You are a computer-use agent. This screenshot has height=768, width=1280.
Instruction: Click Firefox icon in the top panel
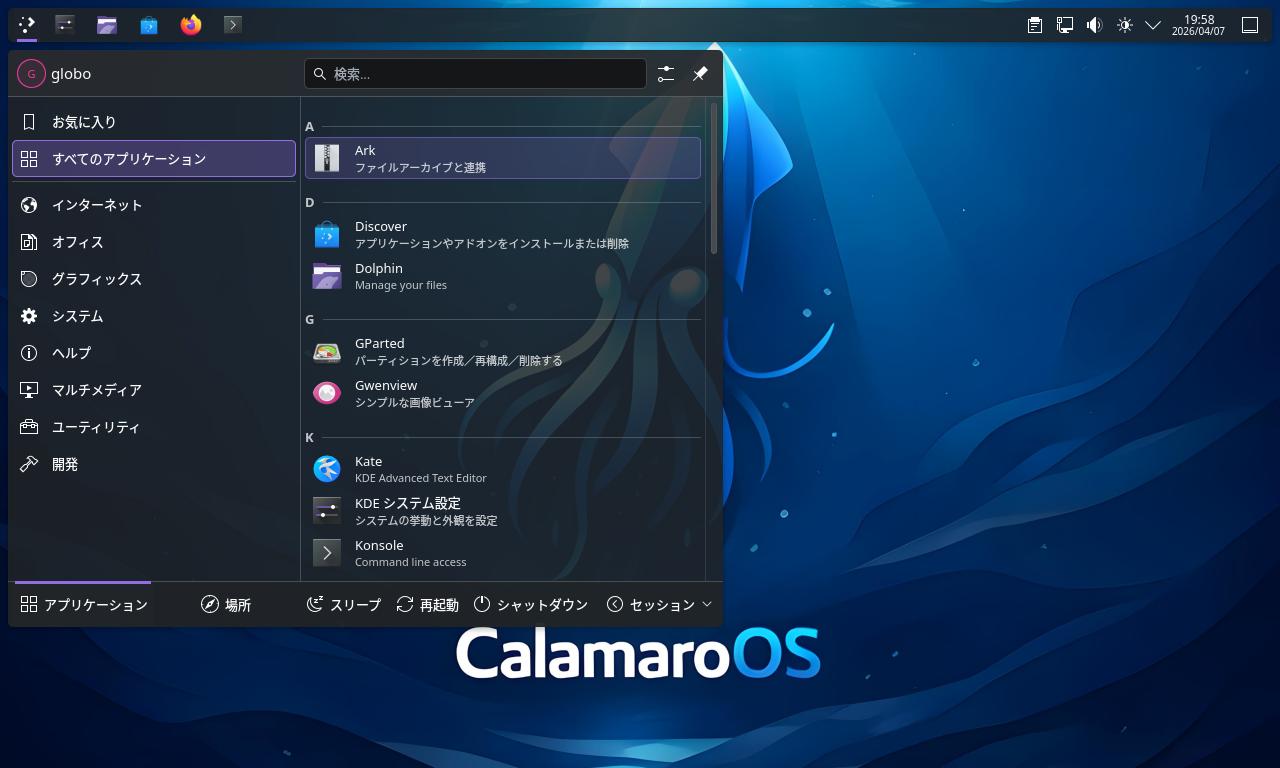[191, 25]
